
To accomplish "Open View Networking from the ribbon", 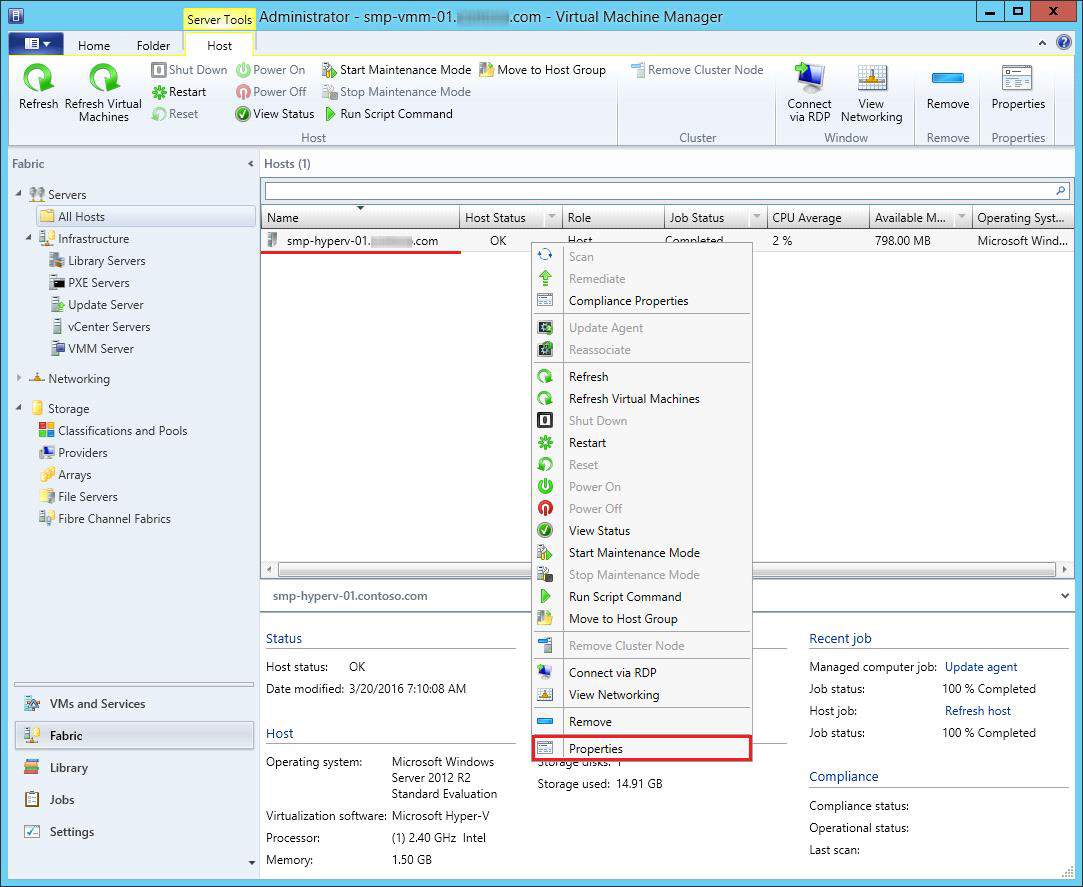I will click(x=871, y=79).
